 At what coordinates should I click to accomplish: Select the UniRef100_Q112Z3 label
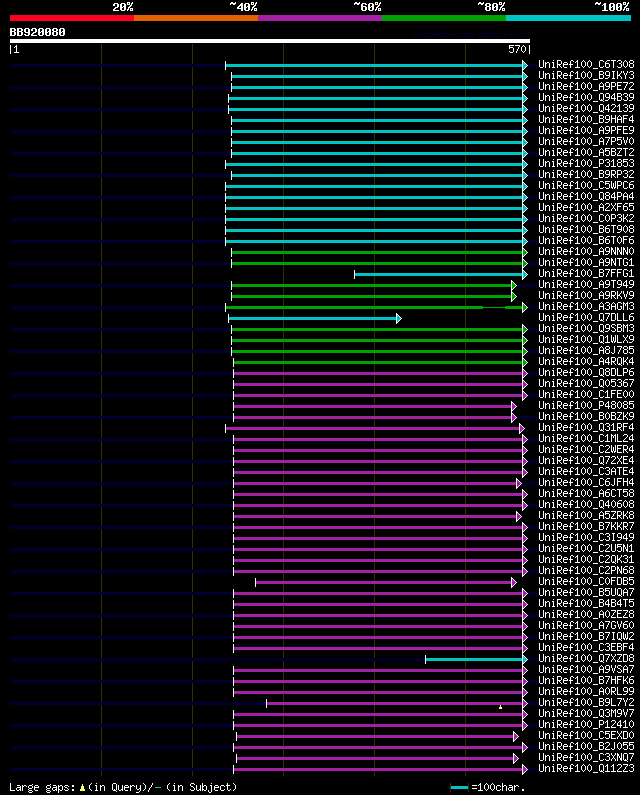(x=586, y=769)
